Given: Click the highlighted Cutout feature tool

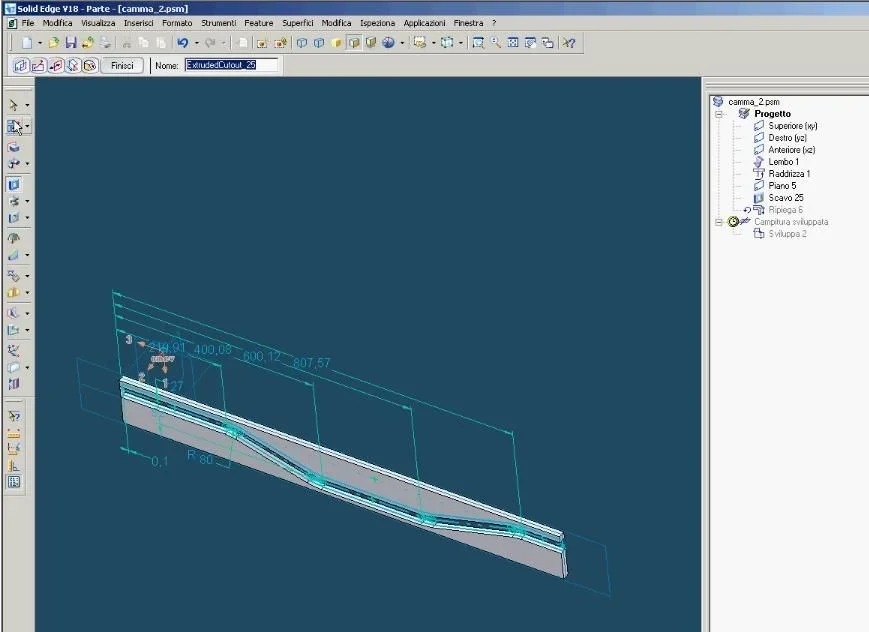Looking at the screenshot, I should coord(14,184).
